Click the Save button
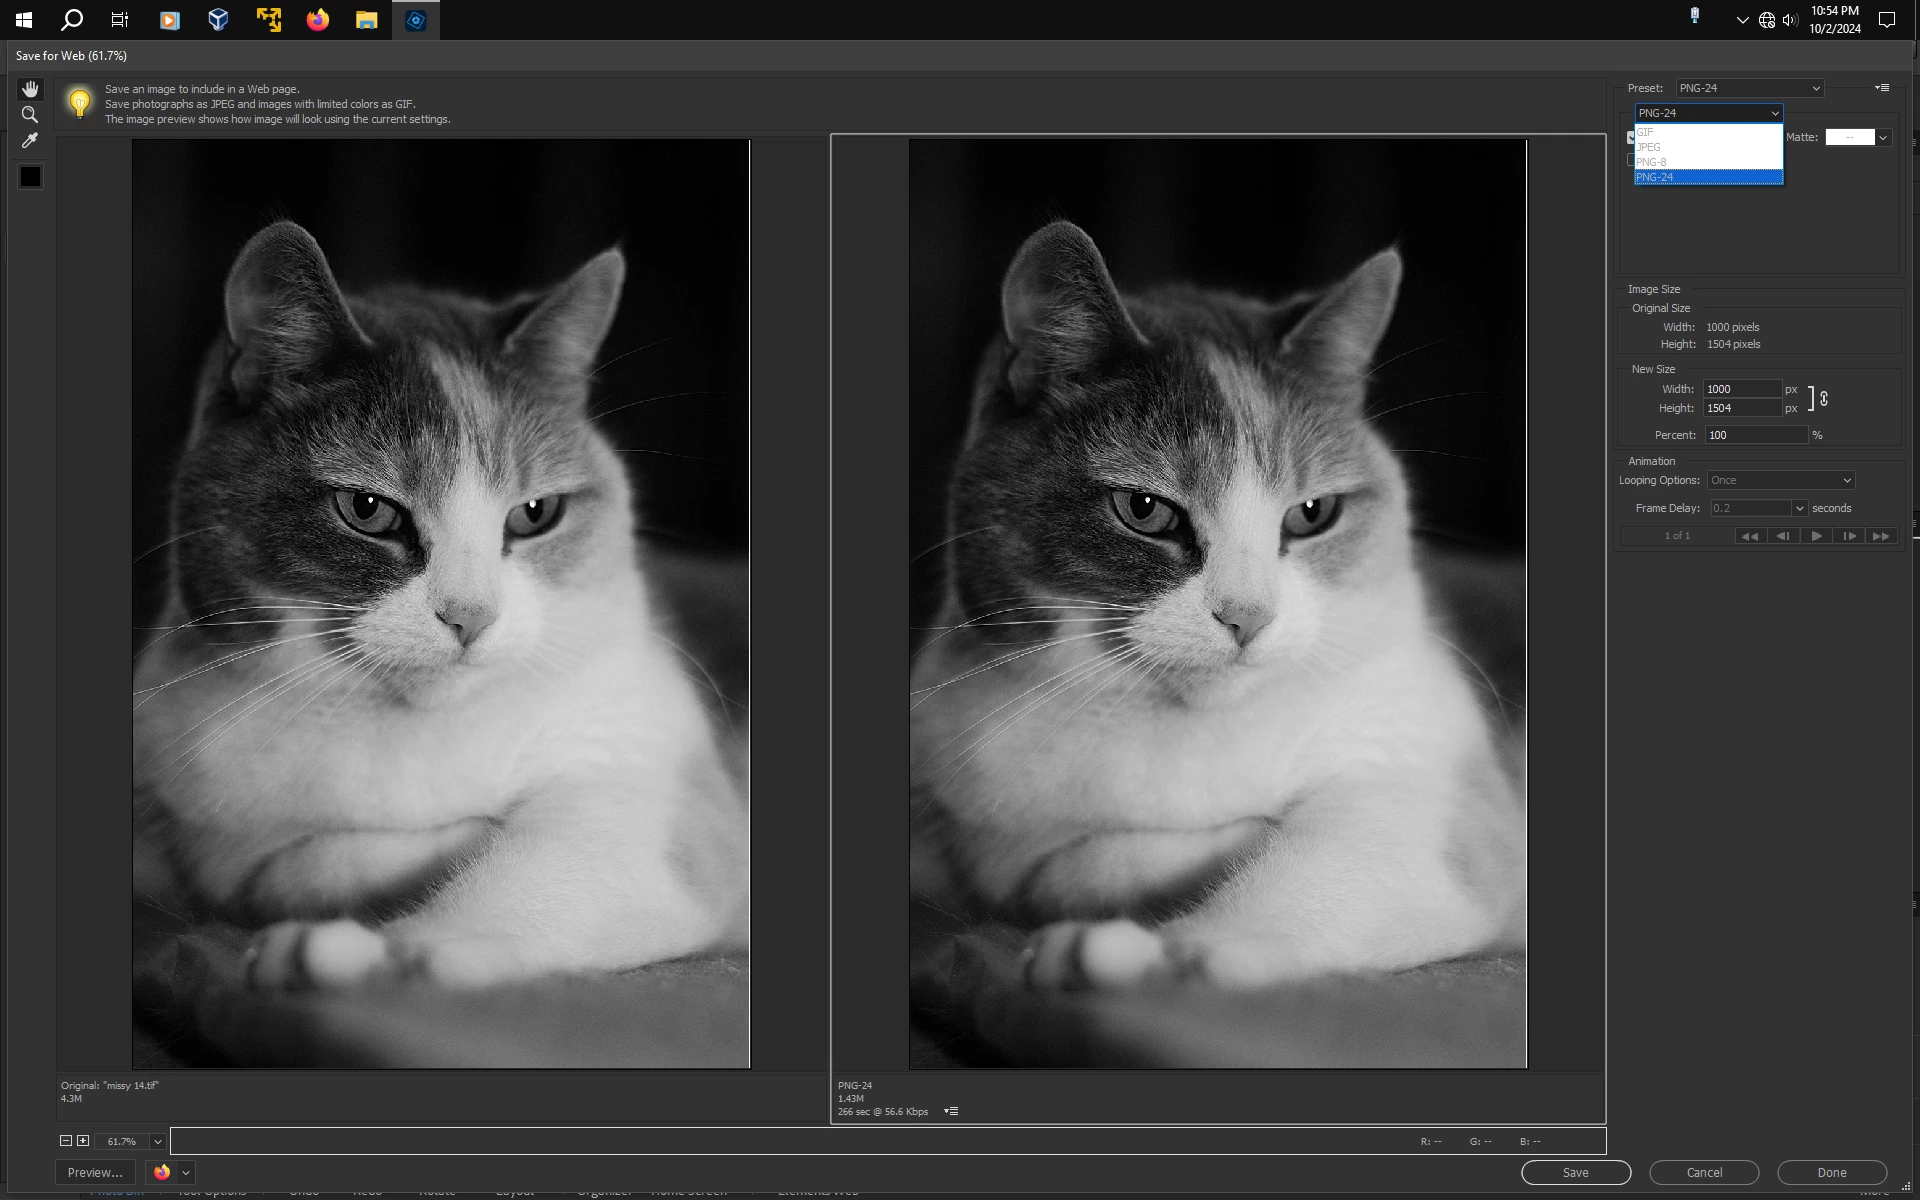Viewport: 1920px width, 1200px height. pos(1575,1172)
